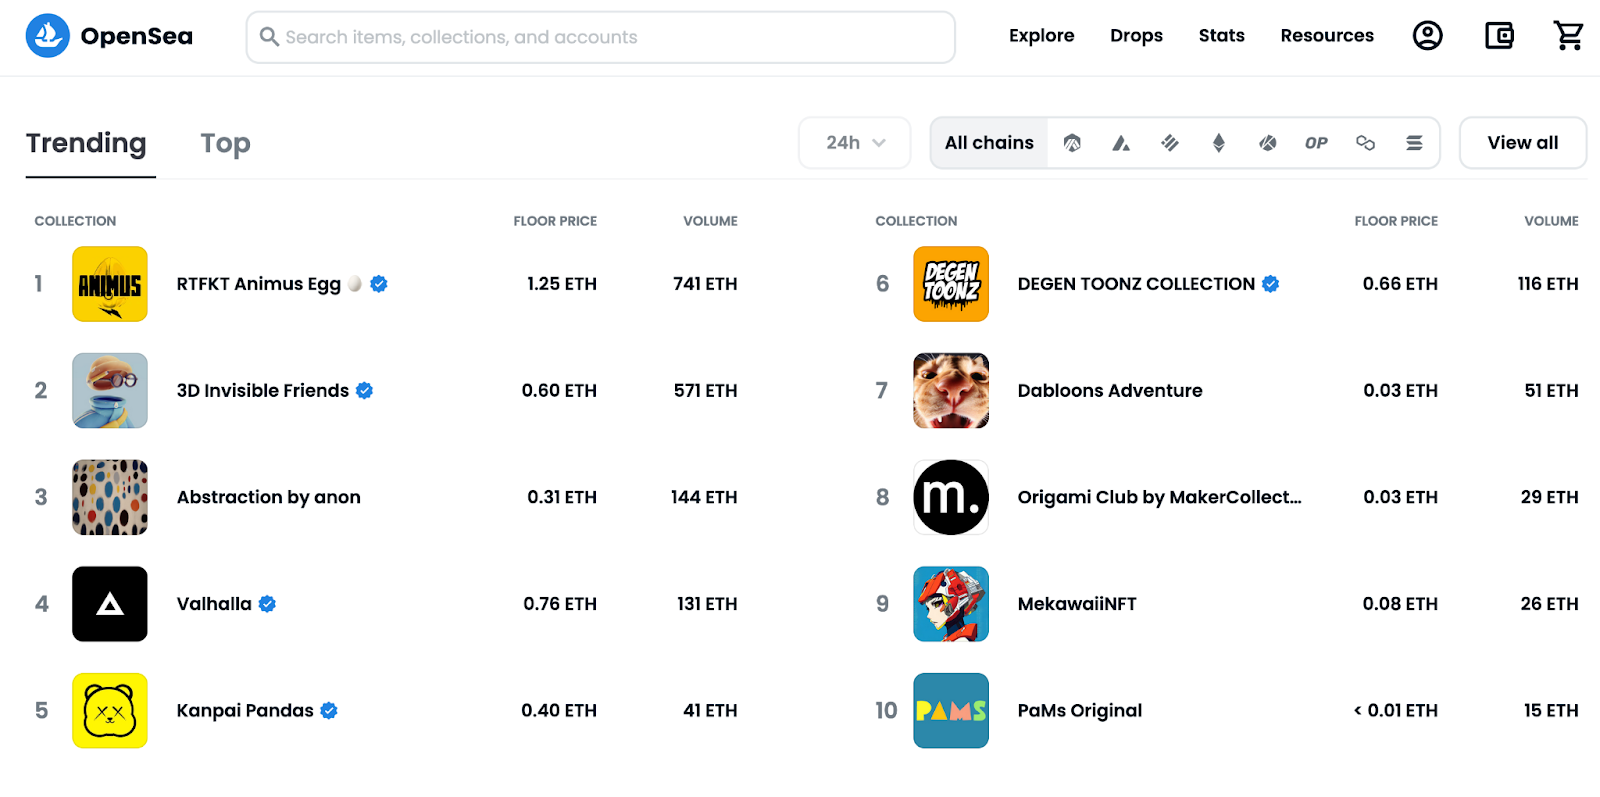This screenshot has height=797, width=1600.
Task: Click the 0.76 ETH floor price
Action: 560,604
